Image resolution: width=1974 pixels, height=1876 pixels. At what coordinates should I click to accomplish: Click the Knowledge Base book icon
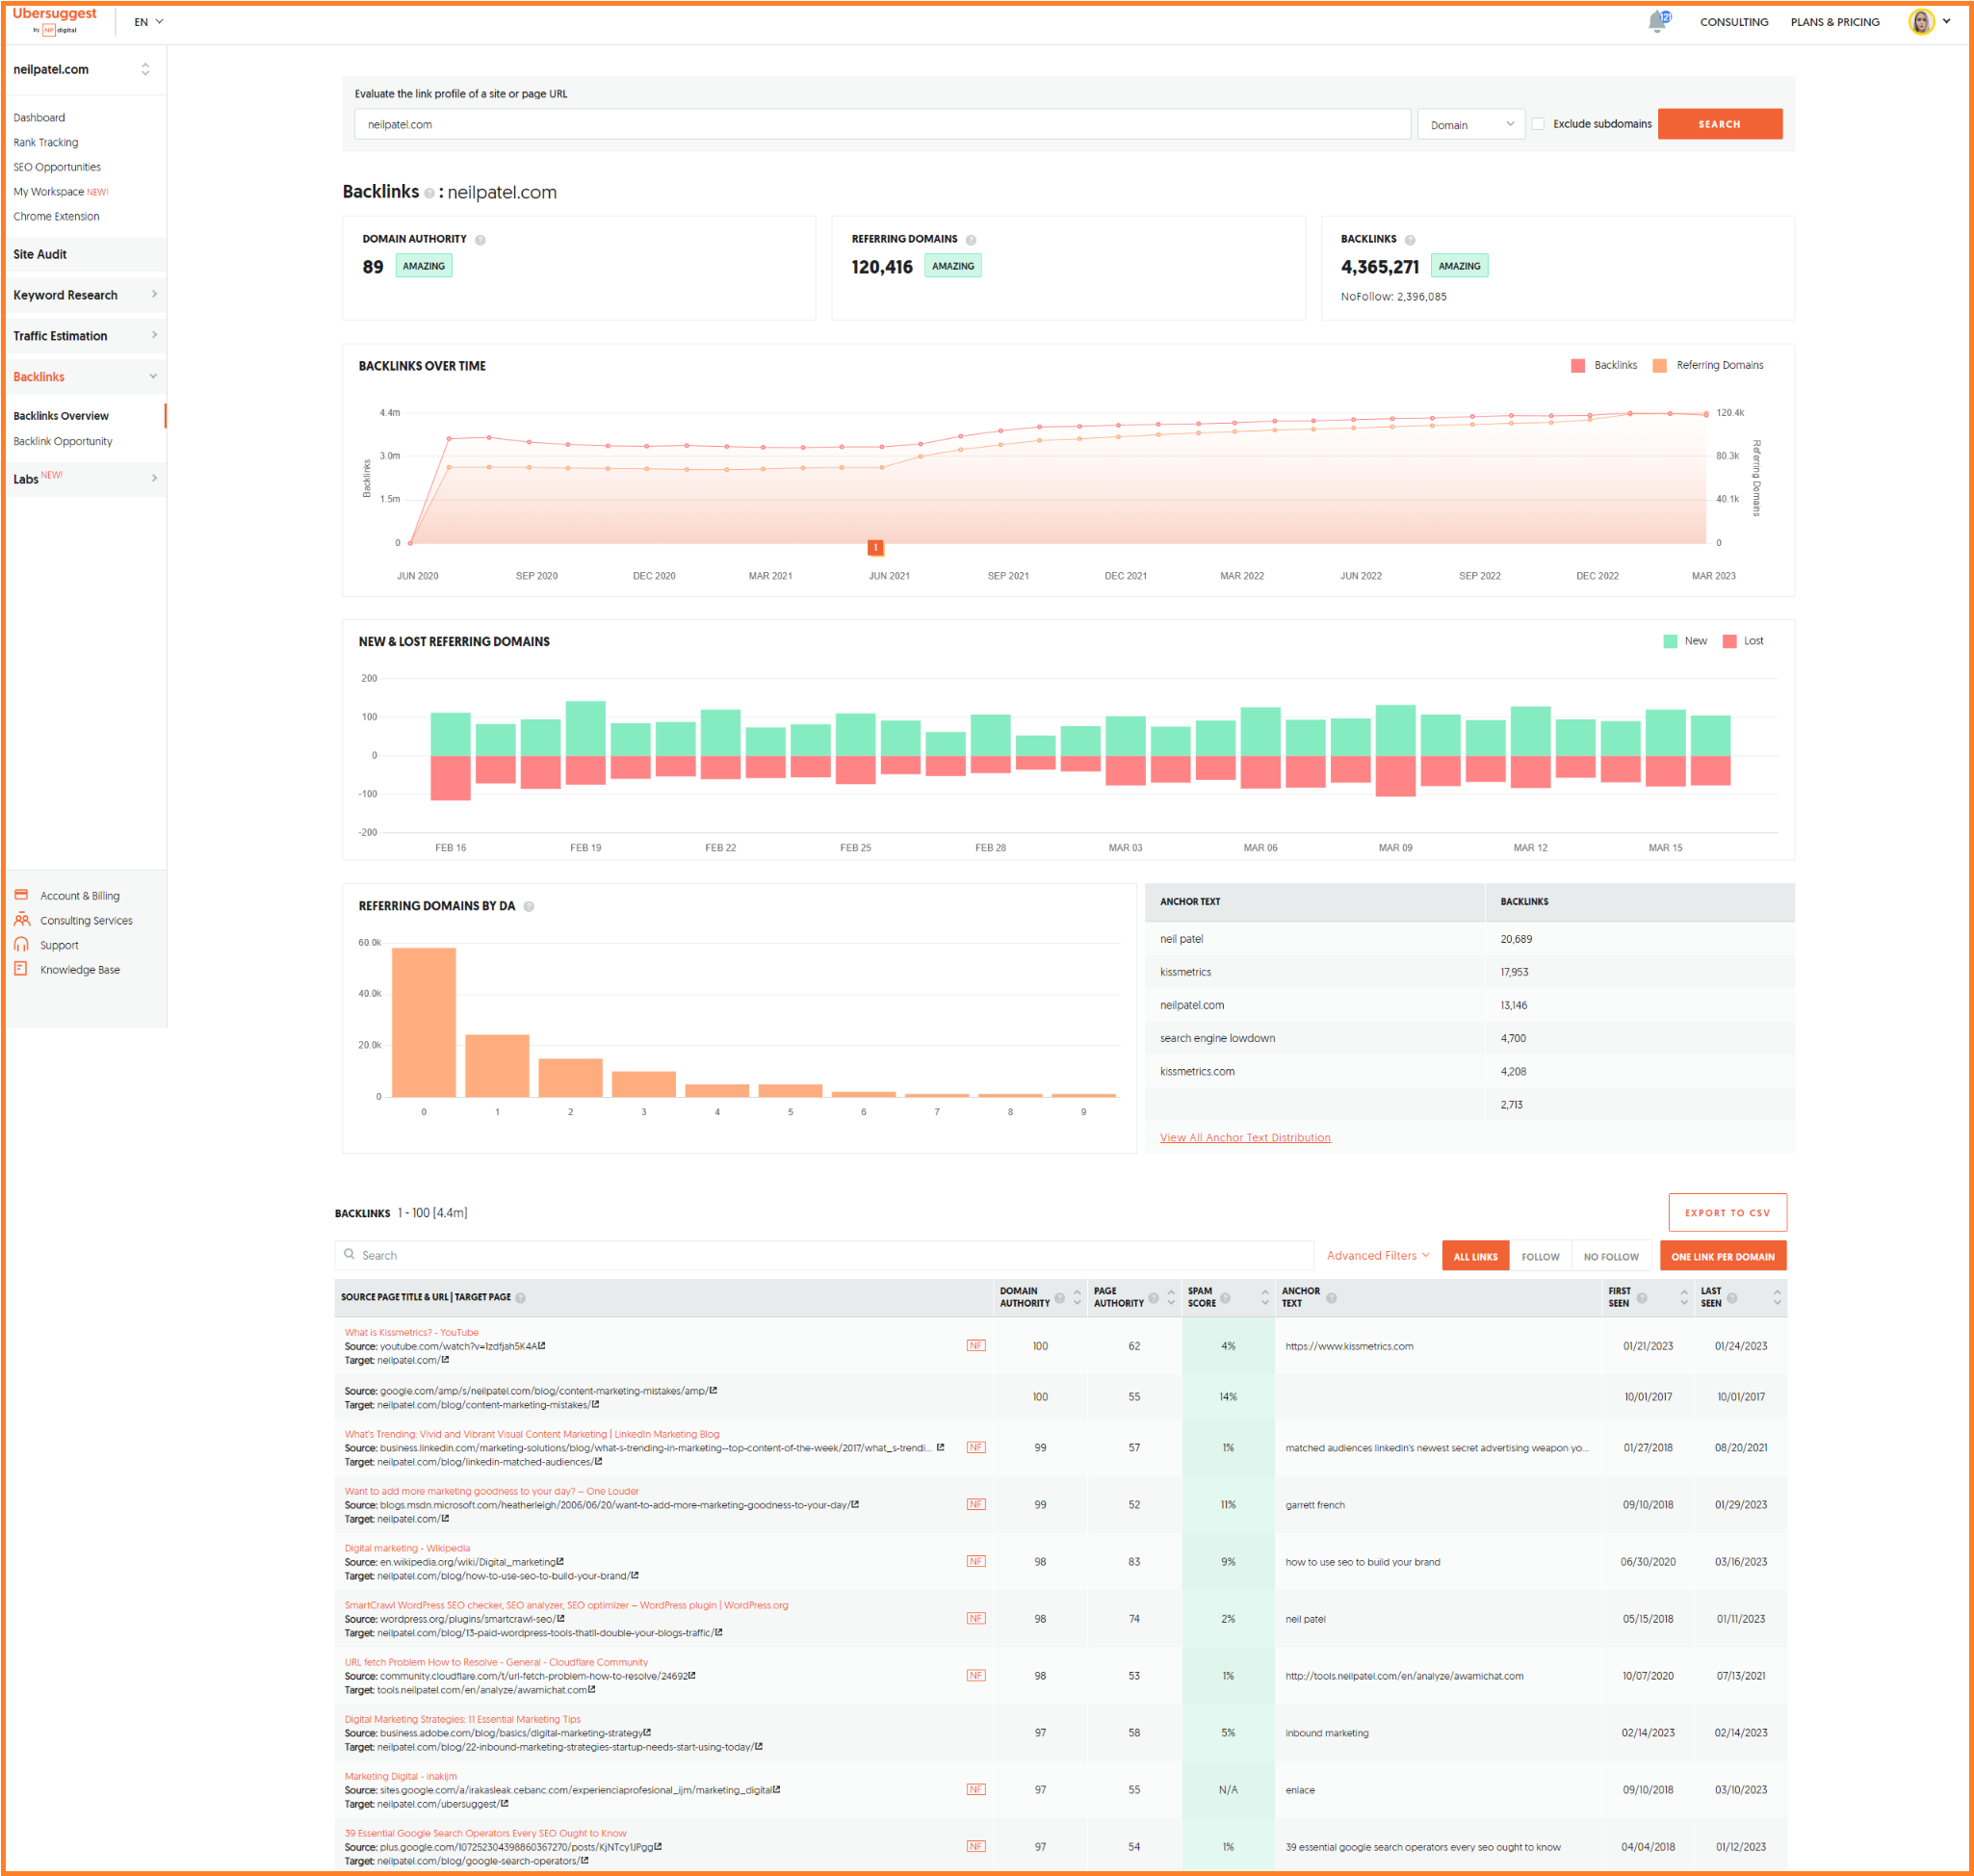tap(21, 969)
